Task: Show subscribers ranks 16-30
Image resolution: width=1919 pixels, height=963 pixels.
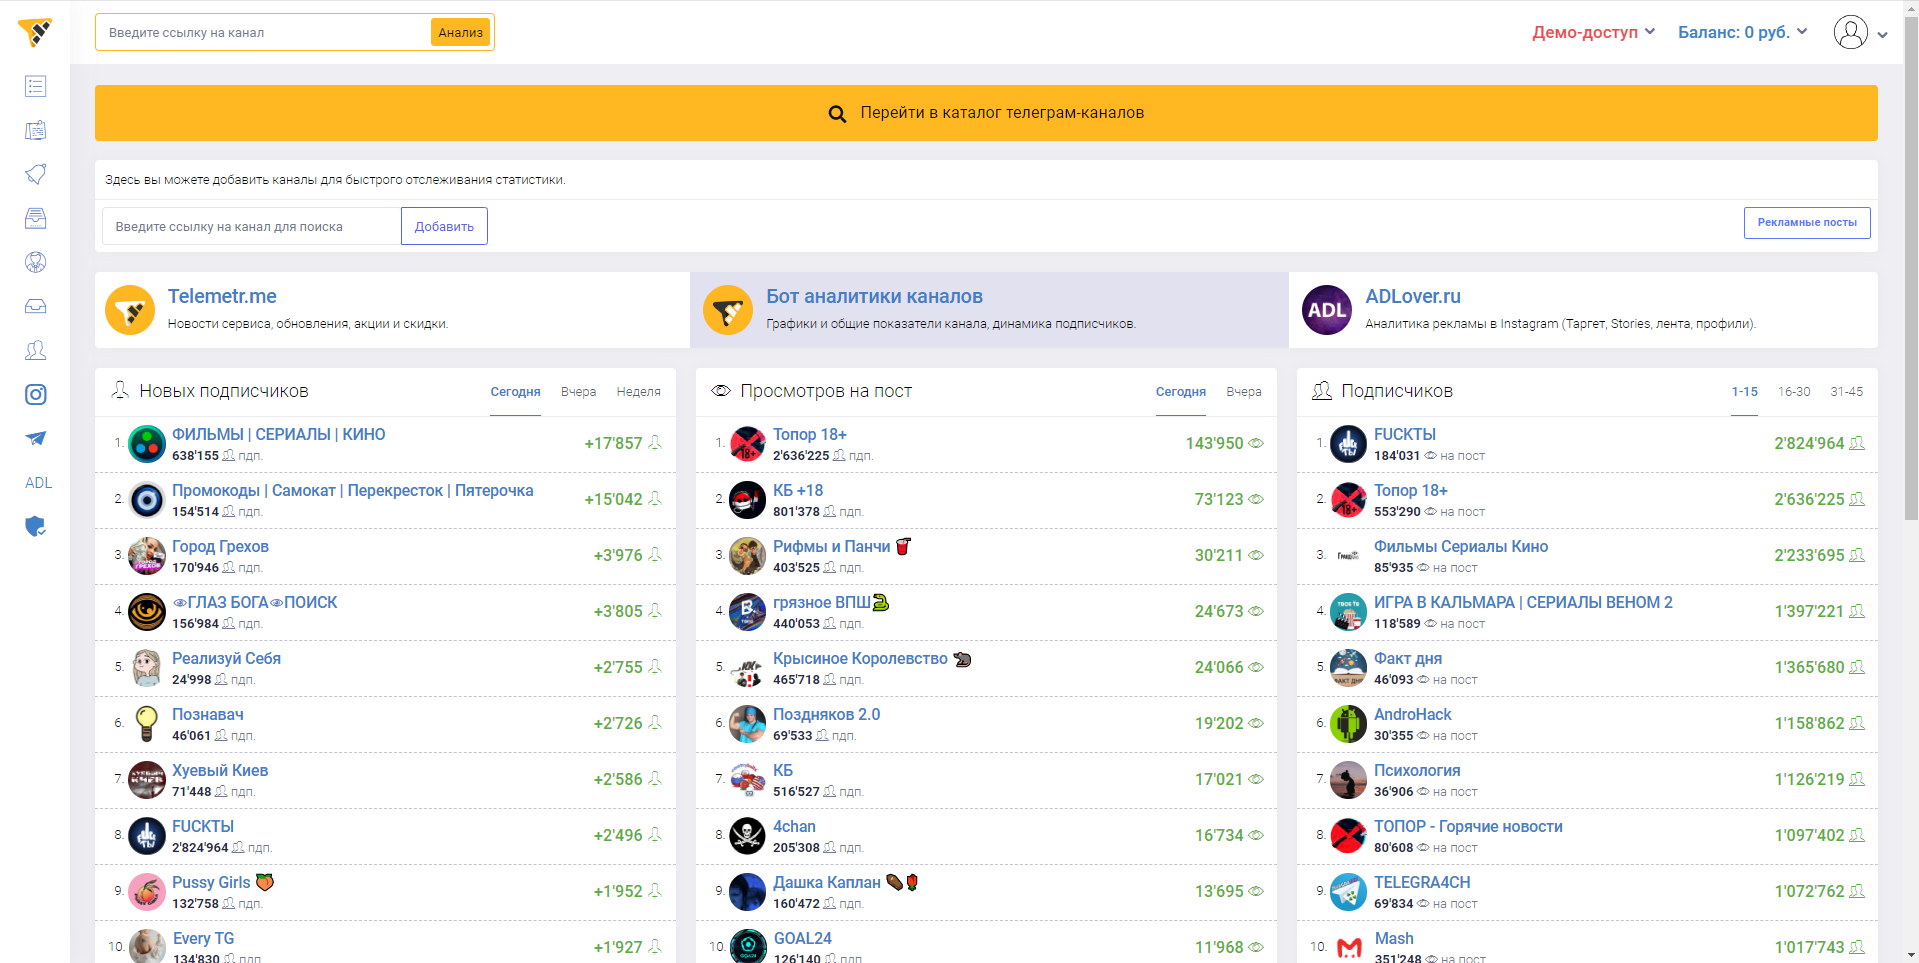Action: (x=1794, y=392)
